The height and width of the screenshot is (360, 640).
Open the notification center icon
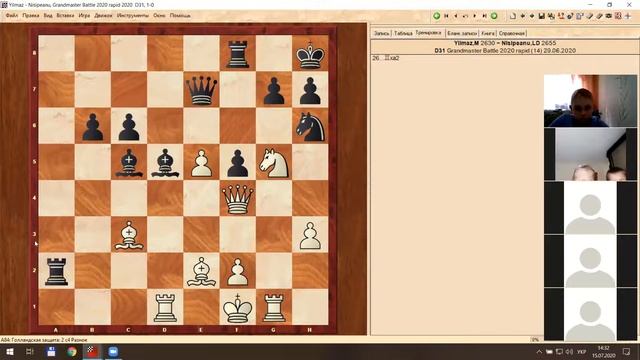(627, 351)
